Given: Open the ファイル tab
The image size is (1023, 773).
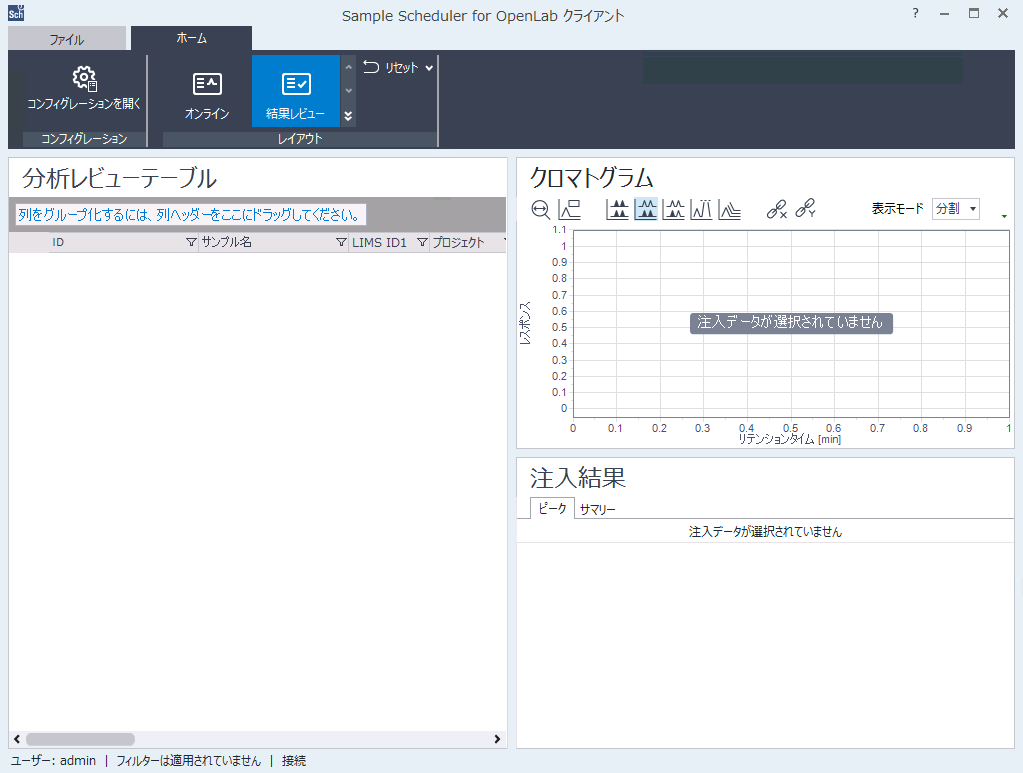Looking at the screenshot, I should coord(67,39).
